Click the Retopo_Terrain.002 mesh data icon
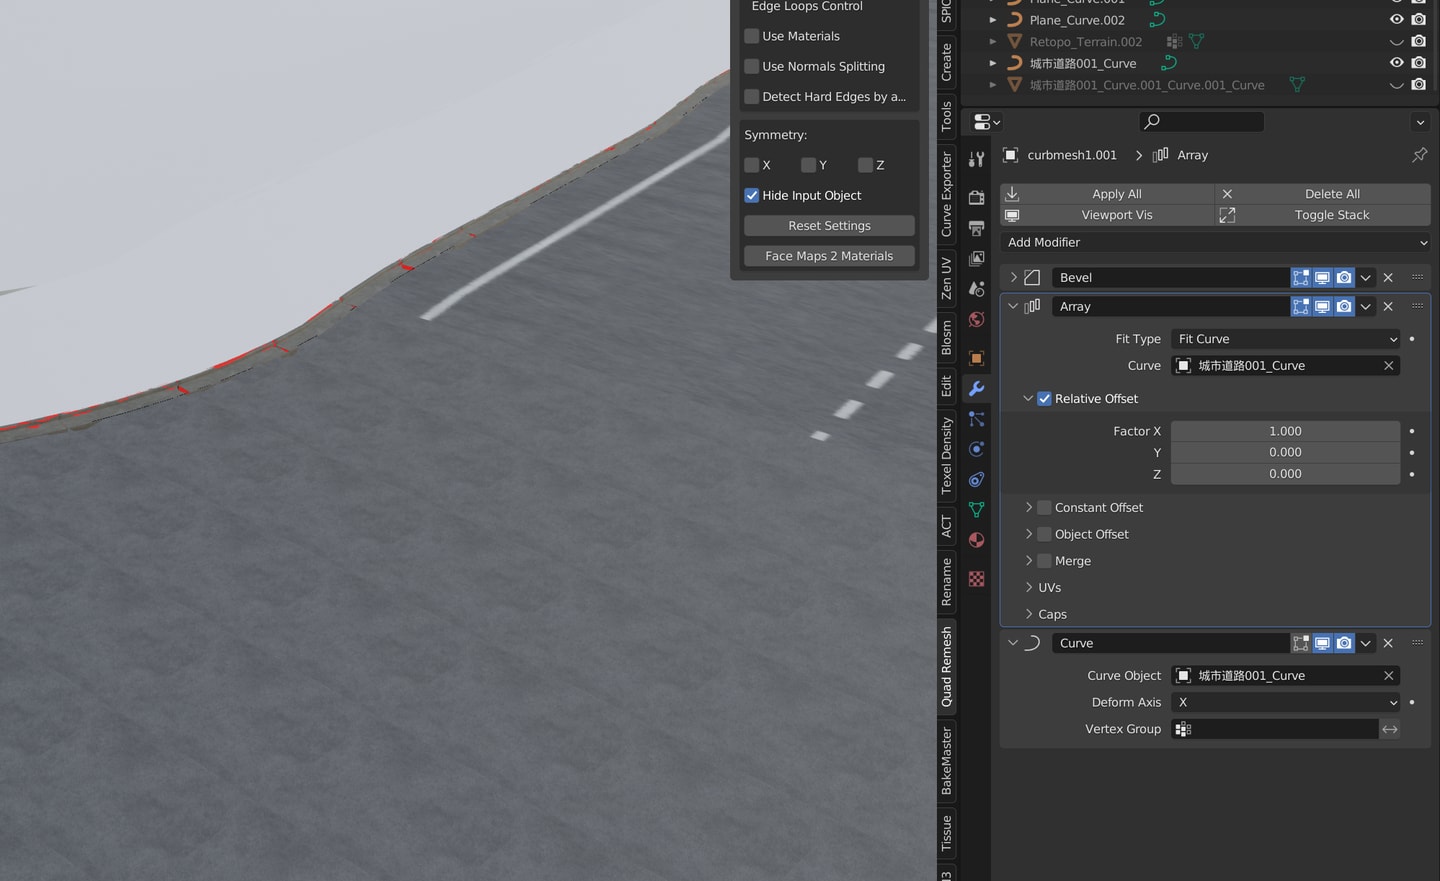 [1196, 41]
